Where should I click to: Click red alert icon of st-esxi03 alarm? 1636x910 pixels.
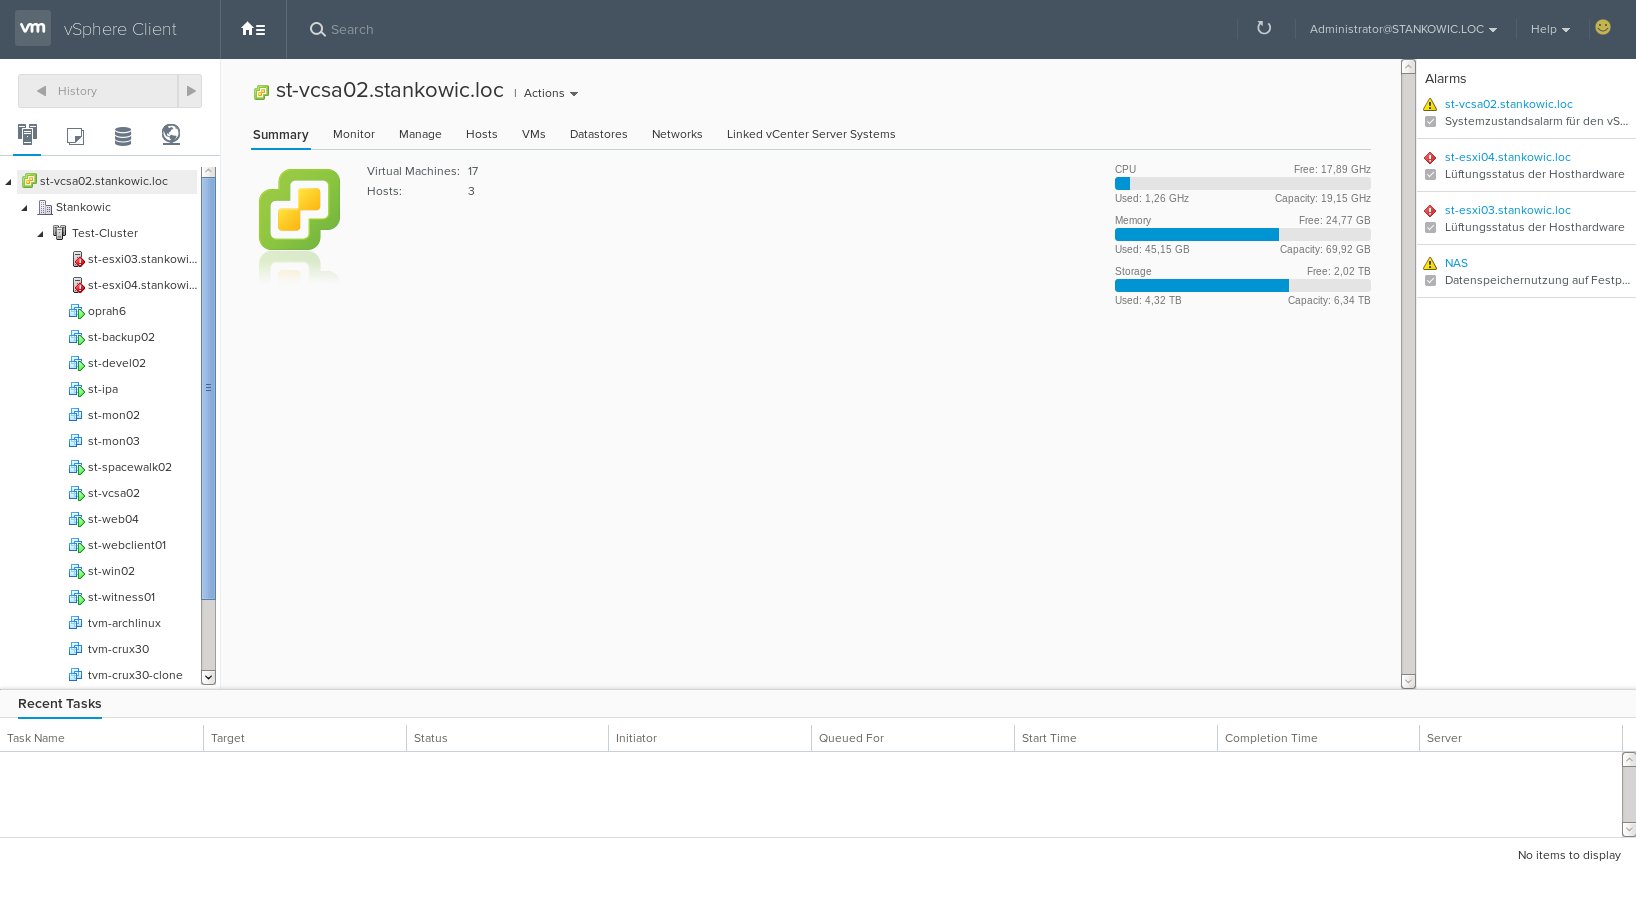point(1430,210)
